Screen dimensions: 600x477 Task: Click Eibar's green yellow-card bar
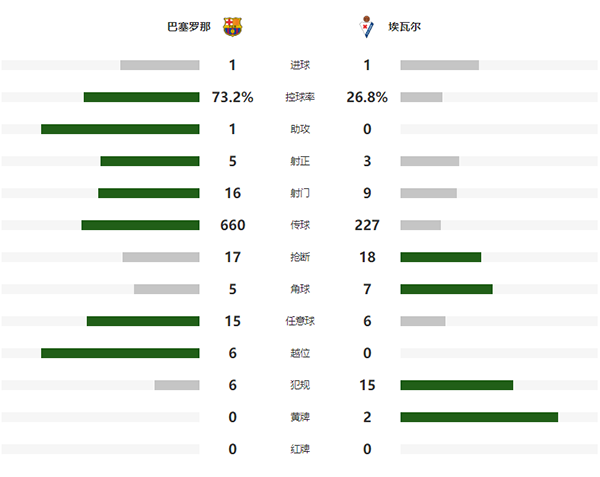tap(479, 417)
